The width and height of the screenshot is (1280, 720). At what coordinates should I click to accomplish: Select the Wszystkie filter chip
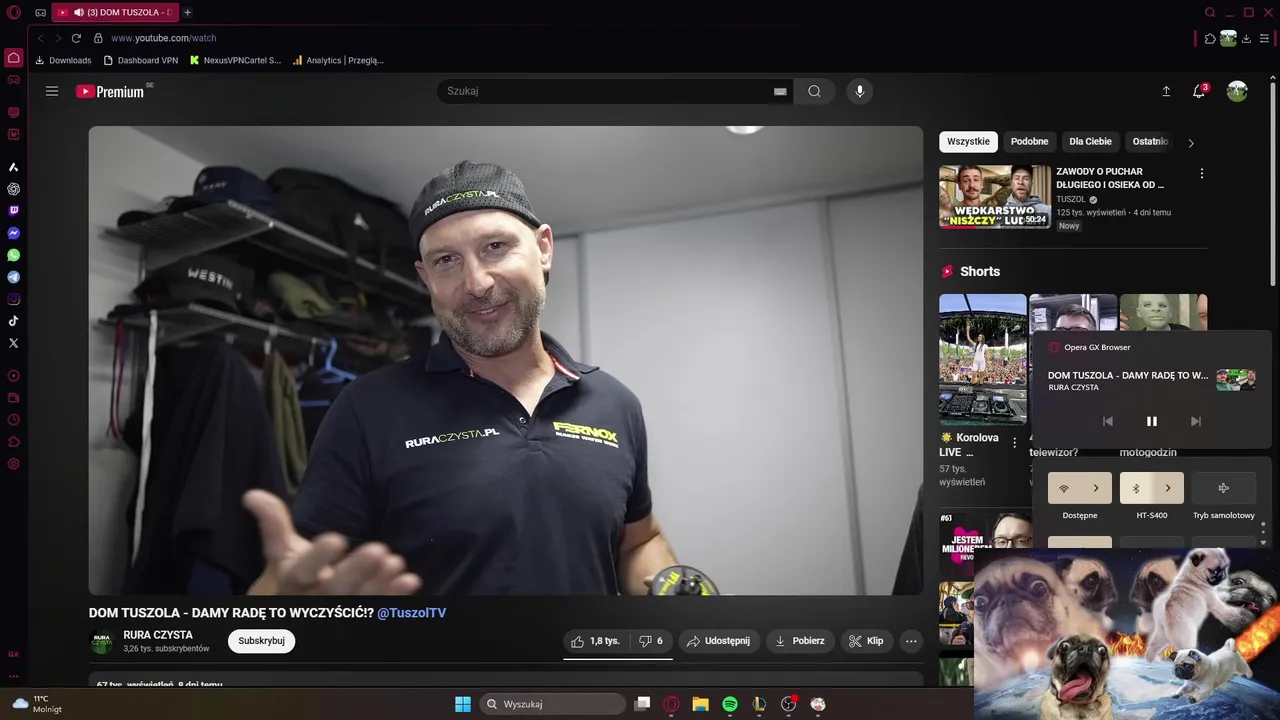968,142
